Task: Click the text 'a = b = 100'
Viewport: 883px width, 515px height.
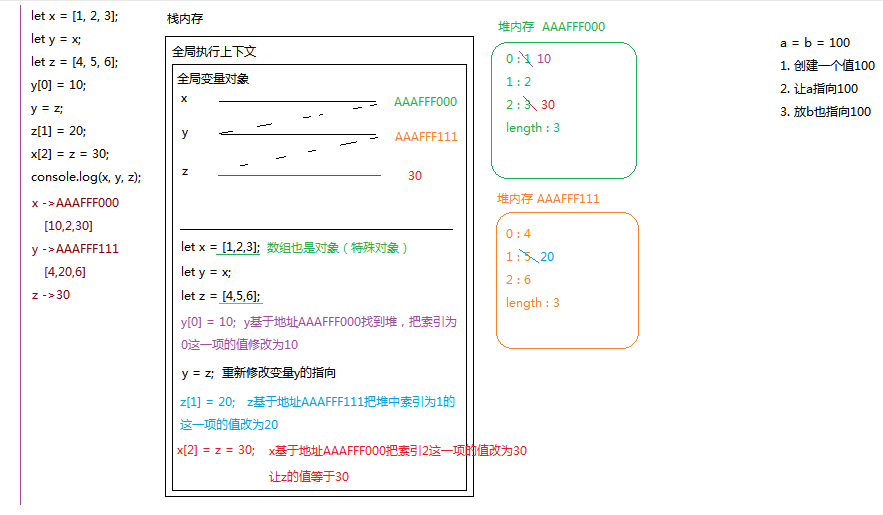Action: [x=815, y=43]
